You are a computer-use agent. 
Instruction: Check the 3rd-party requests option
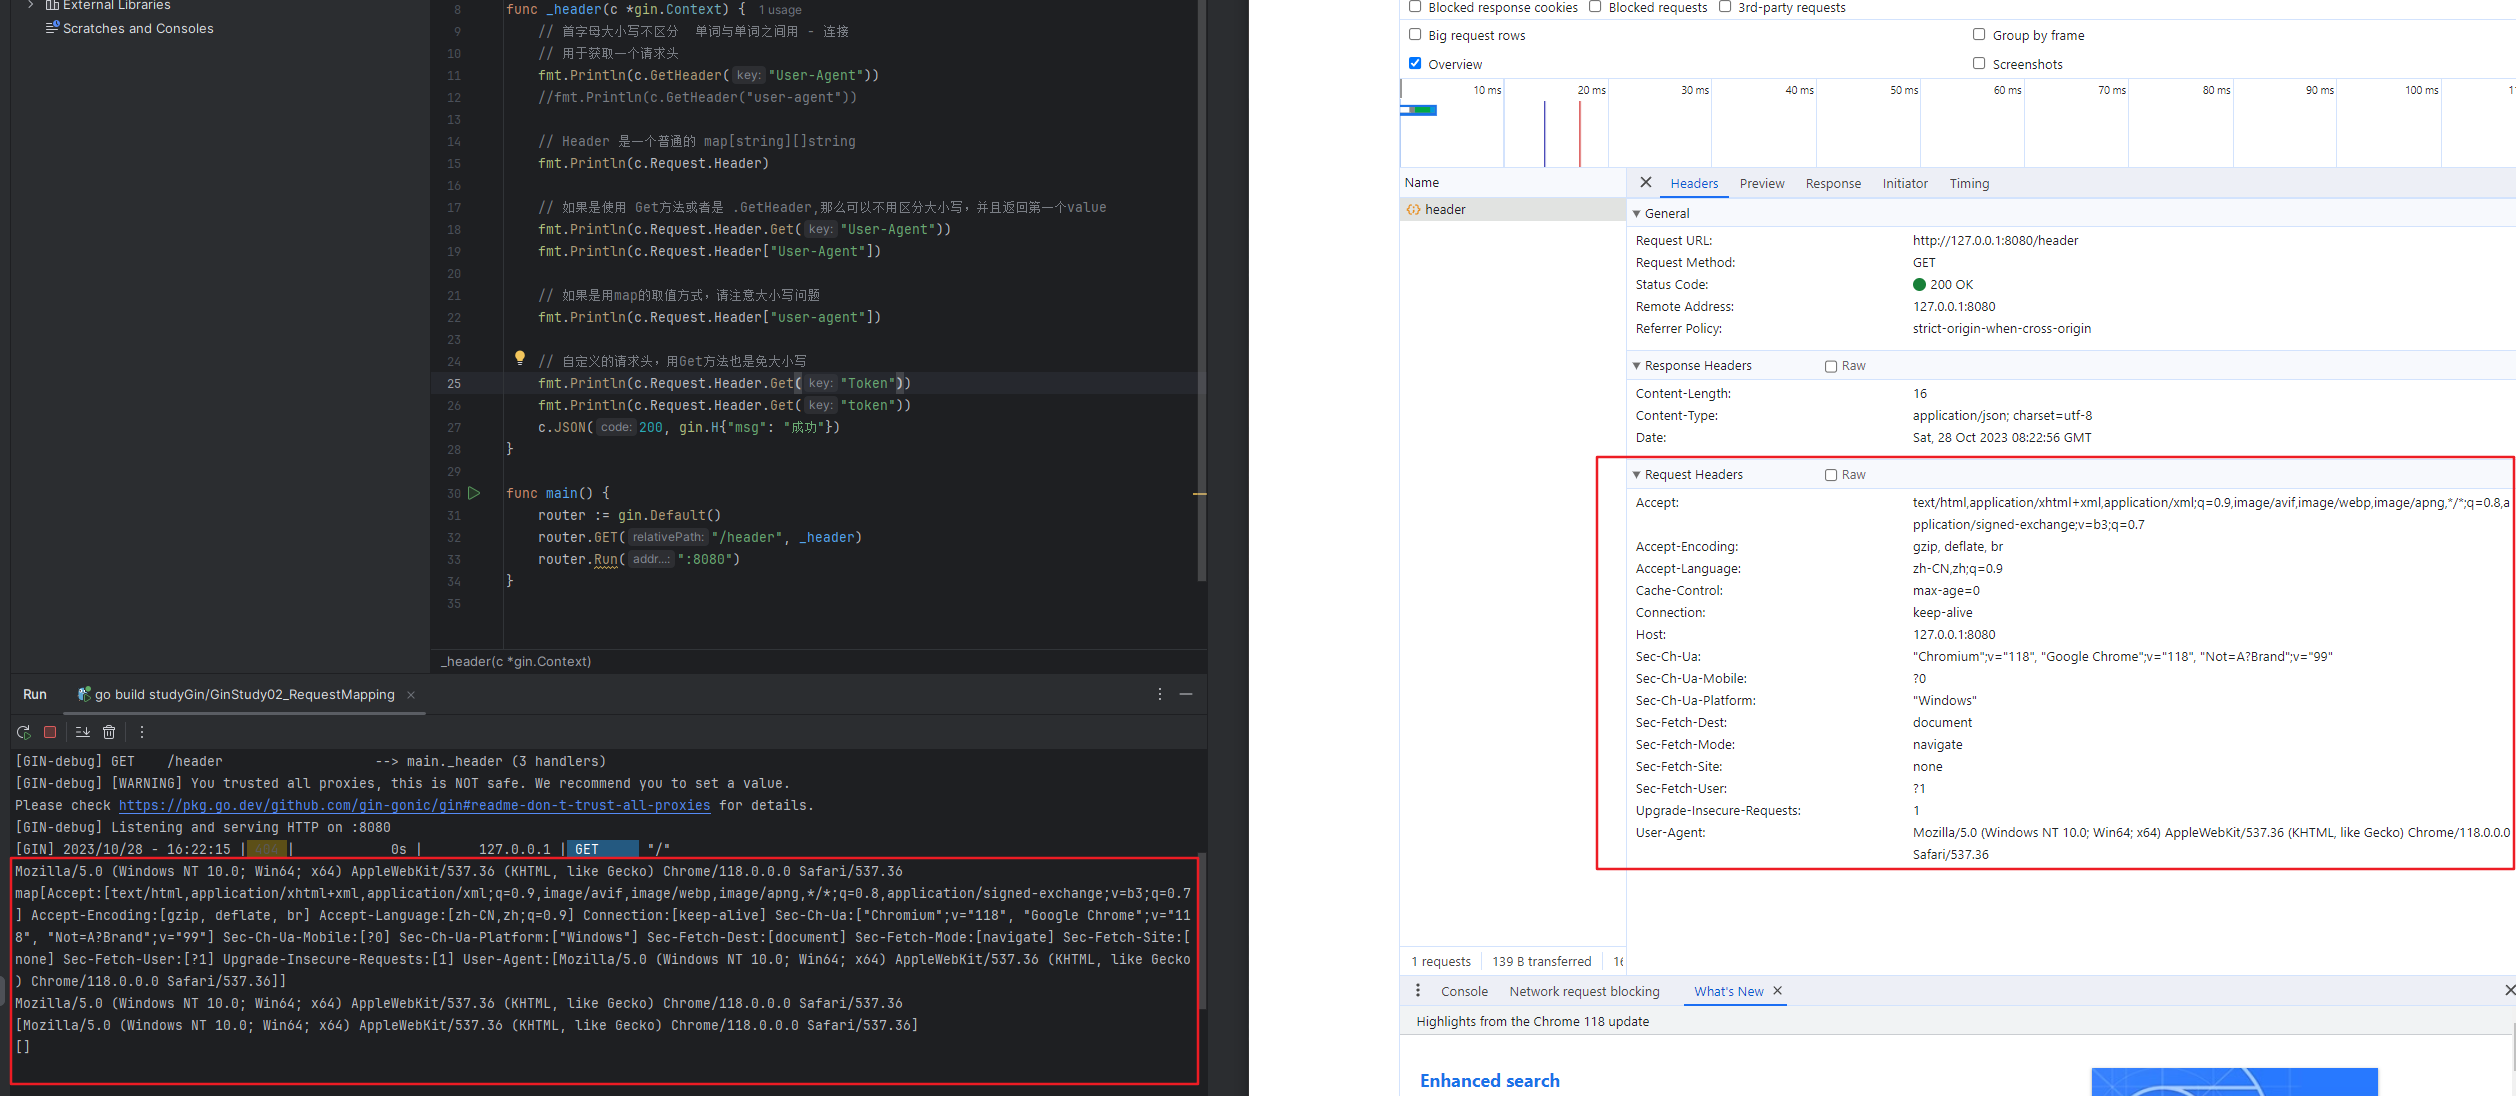[1725, 7]
